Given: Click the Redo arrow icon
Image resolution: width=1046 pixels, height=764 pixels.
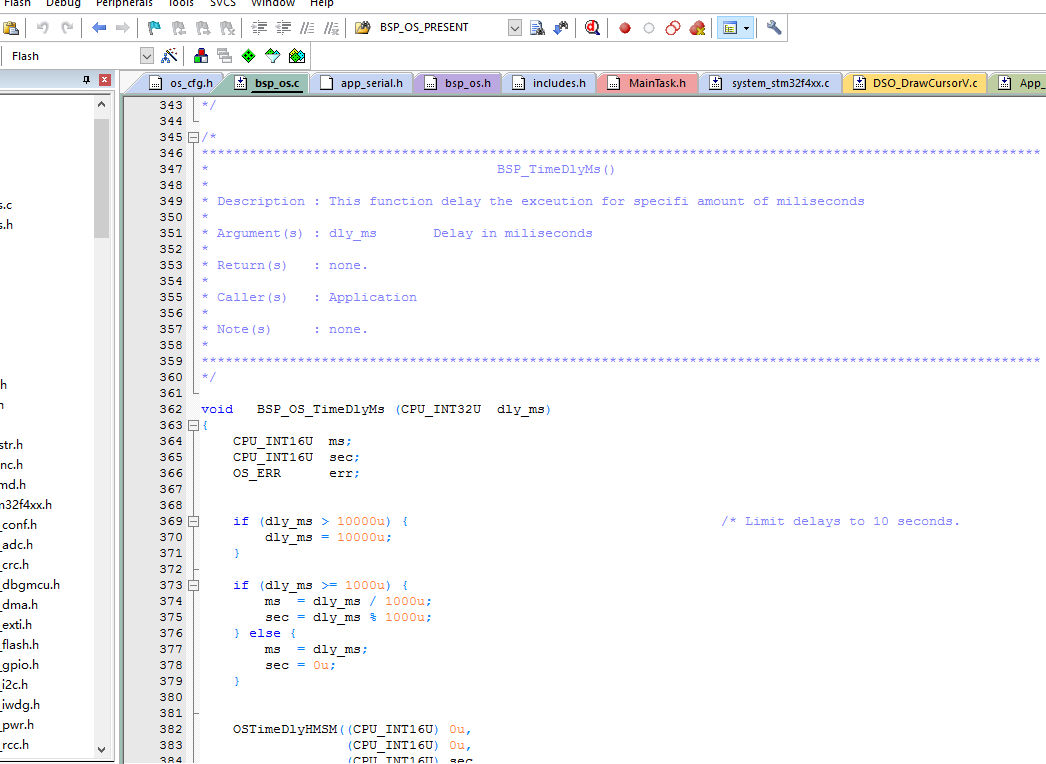Looking at the screenshot, I should (67, 28).
